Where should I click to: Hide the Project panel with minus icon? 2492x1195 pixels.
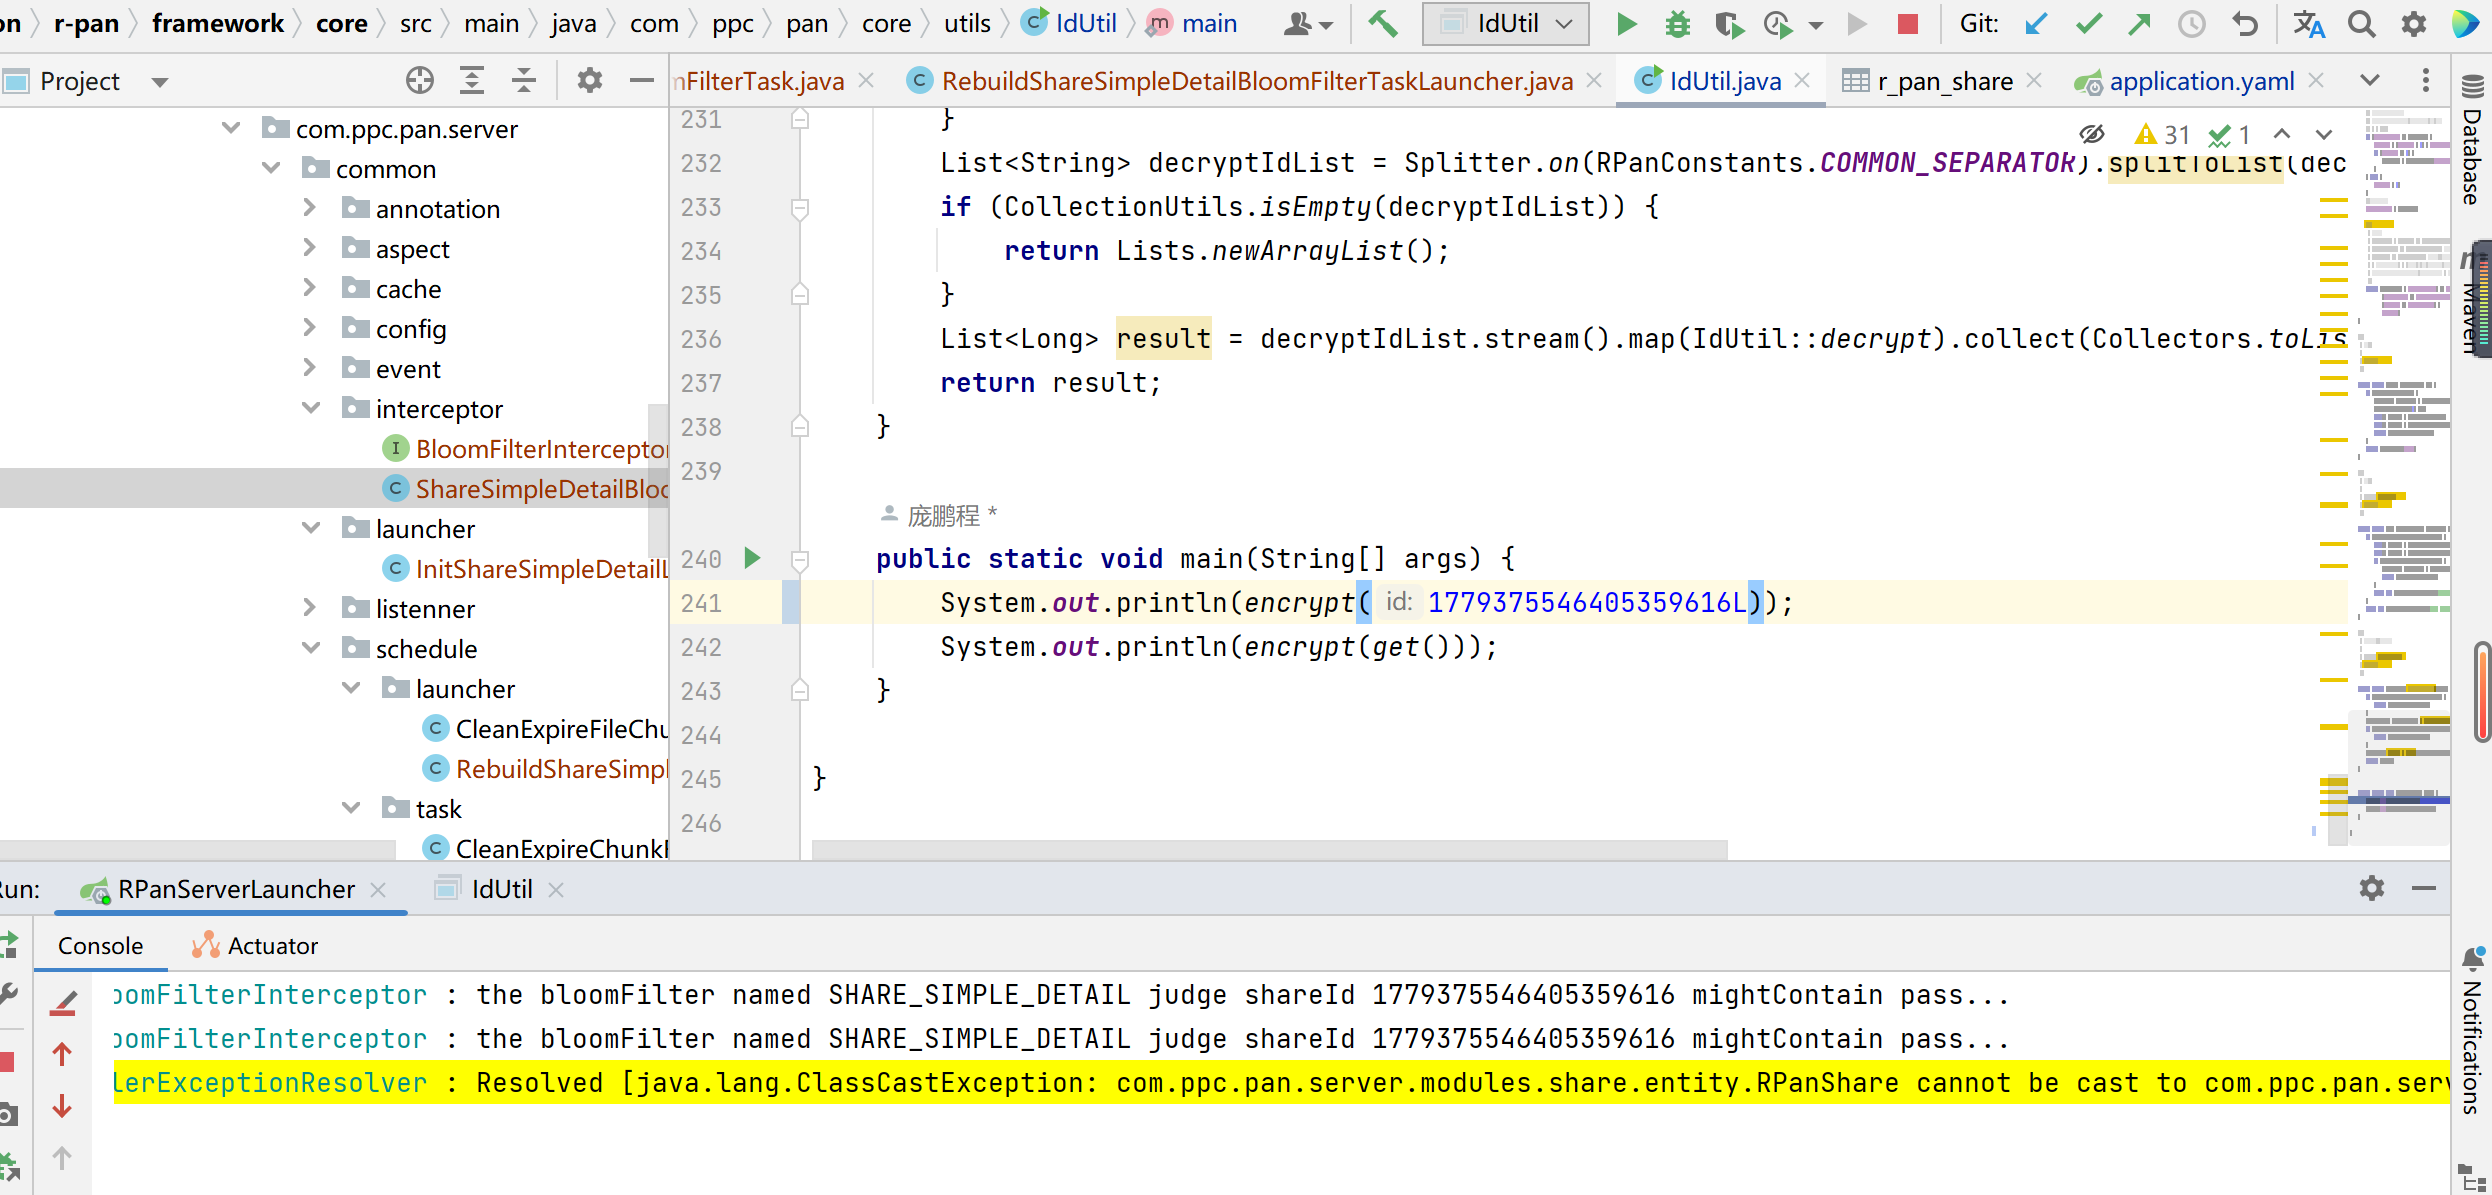(642, 80)
